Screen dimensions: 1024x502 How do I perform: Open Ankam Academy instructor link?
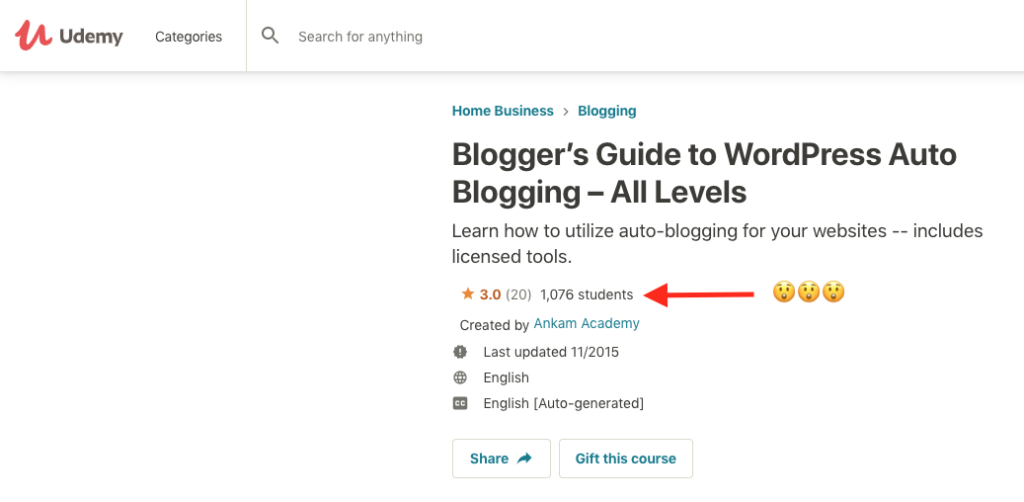coord(586,323)
